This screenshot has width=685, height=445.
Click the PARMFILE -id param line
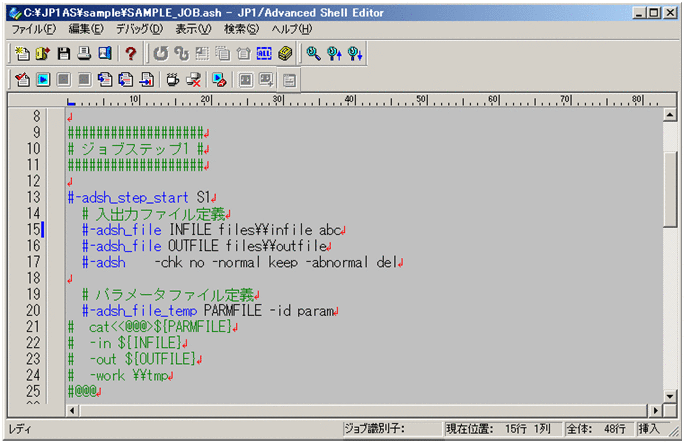[210, 310]
